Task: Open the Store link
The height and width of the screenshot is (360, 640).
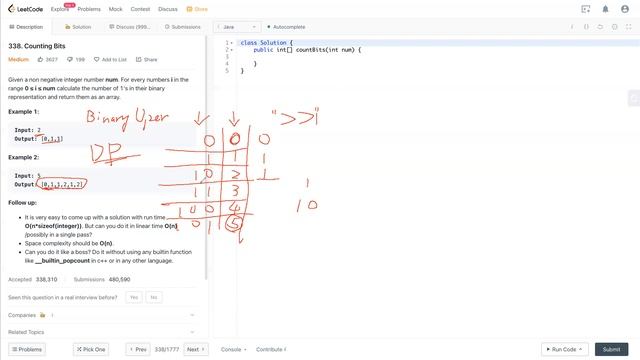Action: pos(197,9)
